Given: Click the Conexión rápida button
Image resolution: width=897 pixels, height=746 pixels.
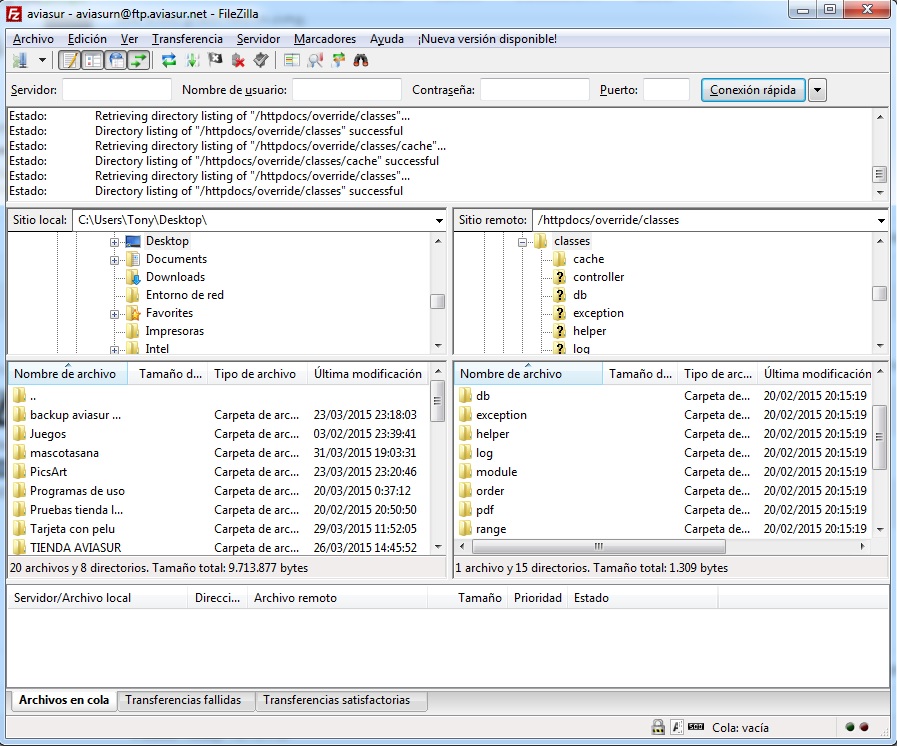Looking at the screenshot, I should (753, 90).
